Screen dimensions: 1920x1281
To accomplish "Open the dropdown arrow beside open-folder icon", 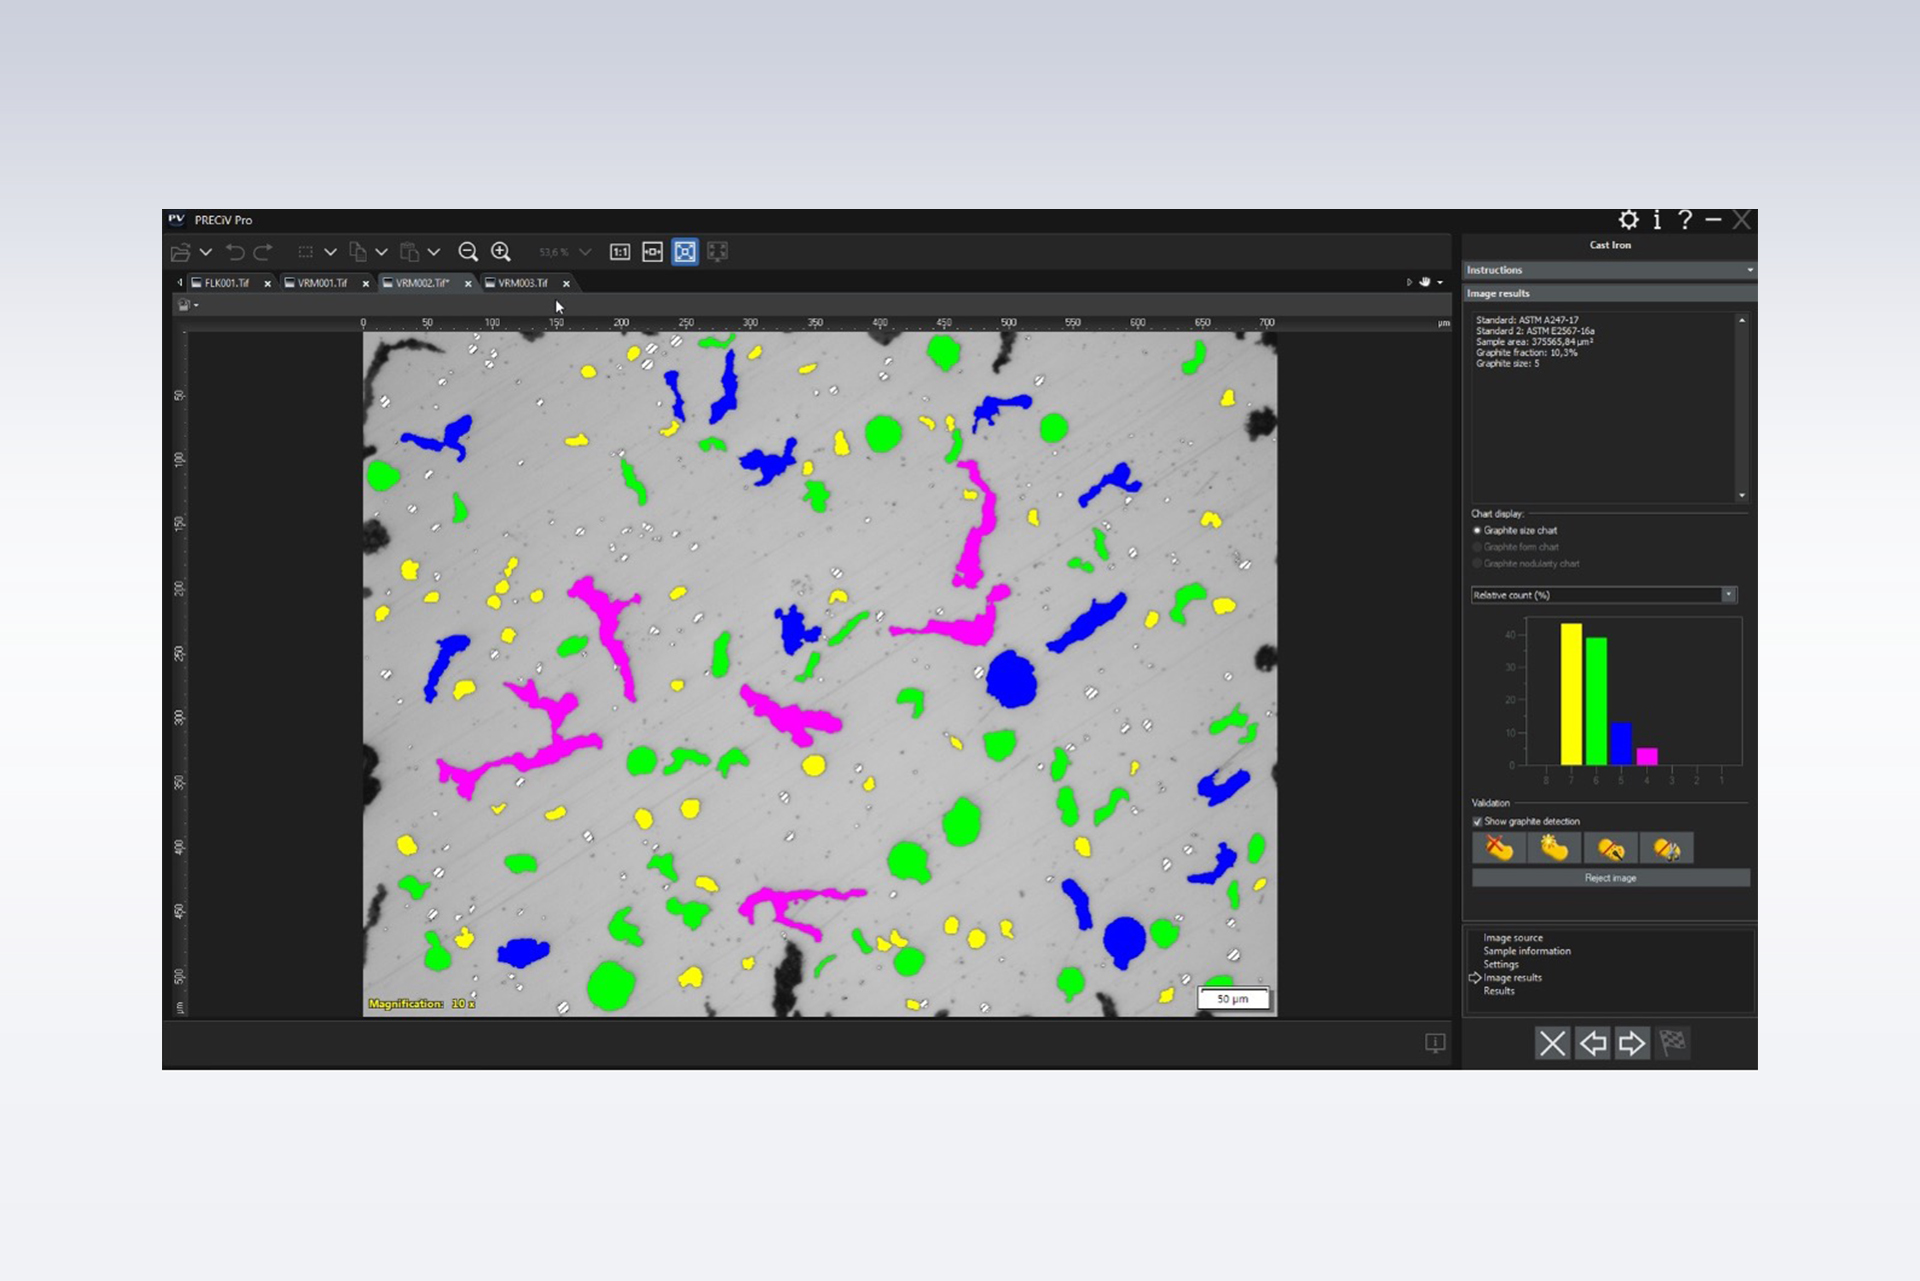I will [x=206, y=252].
